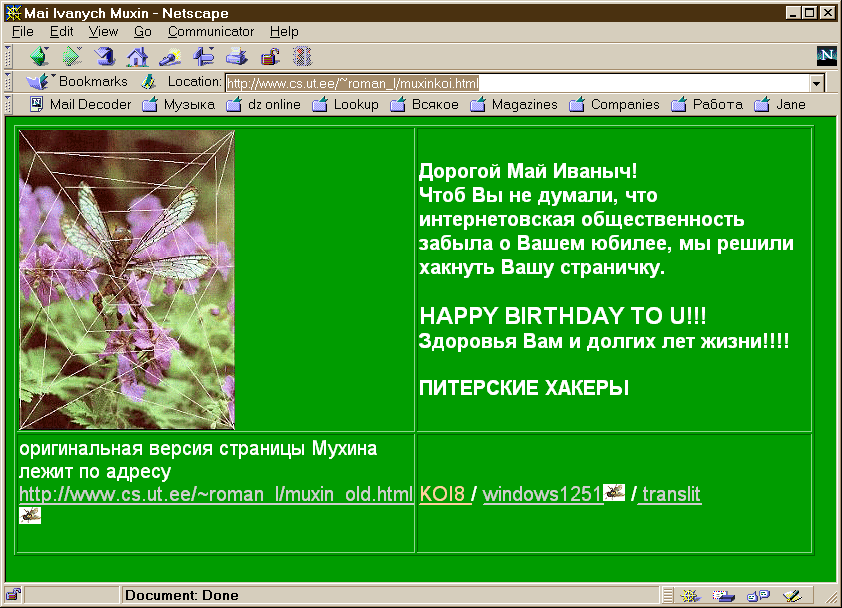
Task: Open the Mail Decoder personal toolbar item
Action: click(x=81, y=104)
